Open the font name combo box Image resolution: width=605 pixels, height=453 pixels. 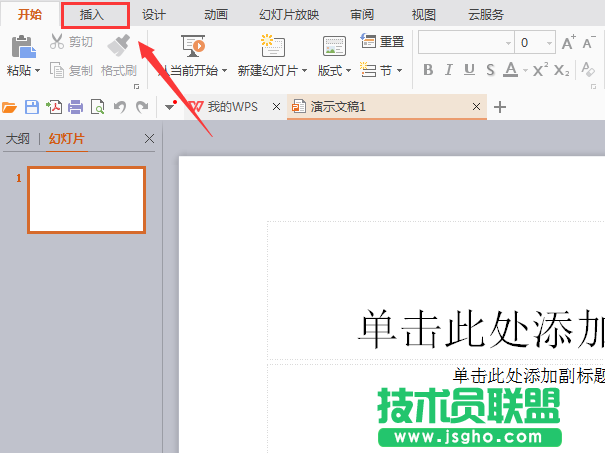[466, 42]
